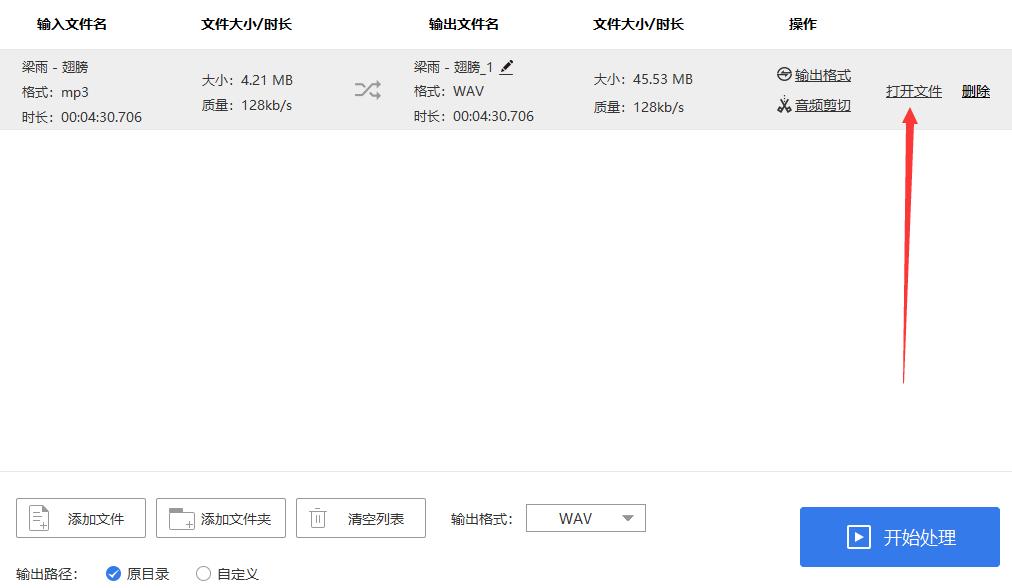
Task: Click the 输出格式 text link for the file
Action: (821, 74)
